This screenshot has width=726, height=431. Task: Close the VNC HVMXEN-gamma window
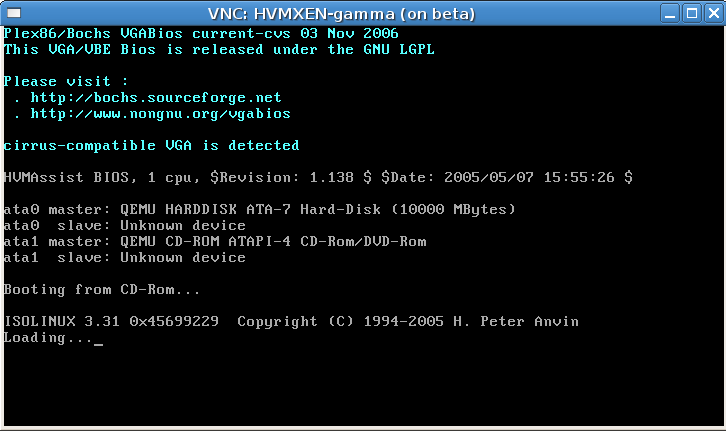point(713,13)
